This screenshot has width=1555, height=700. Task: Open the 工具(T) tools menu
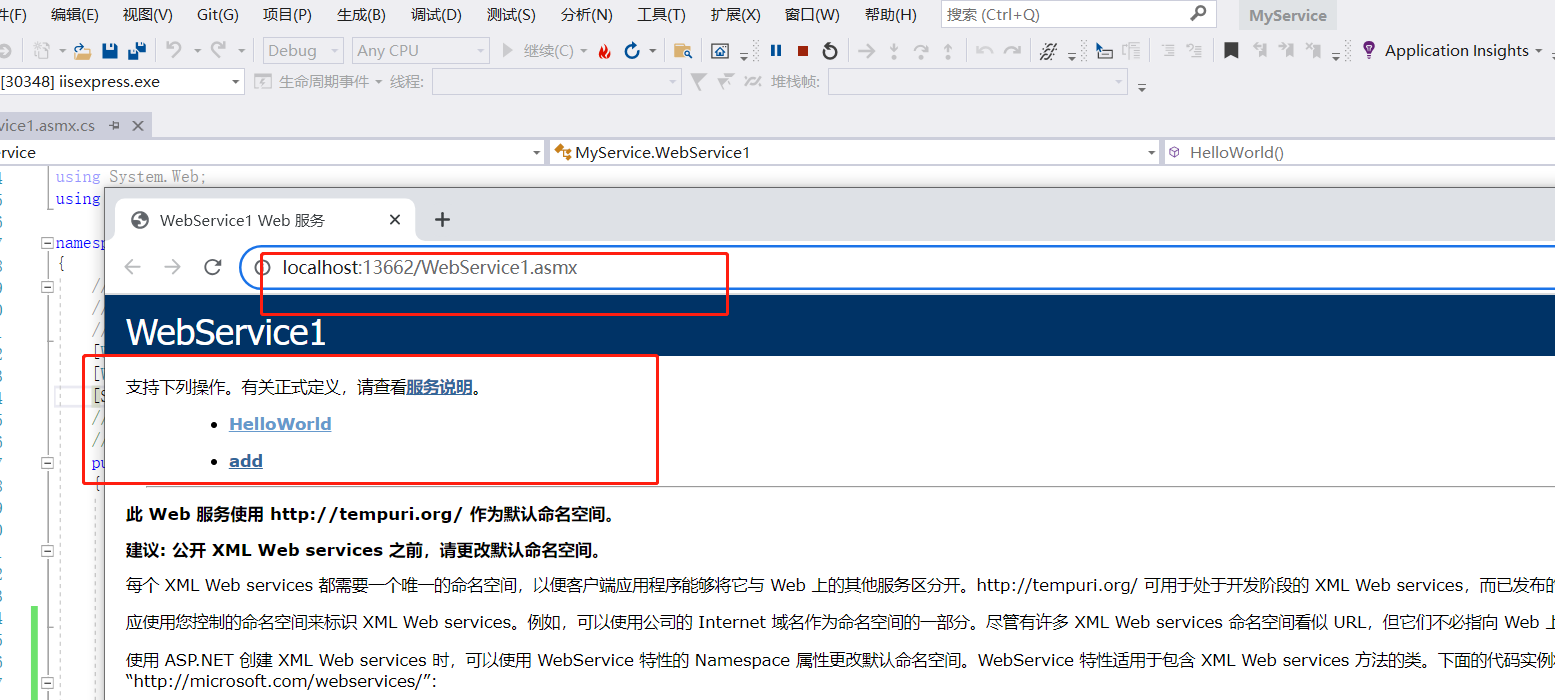point(662,15)
